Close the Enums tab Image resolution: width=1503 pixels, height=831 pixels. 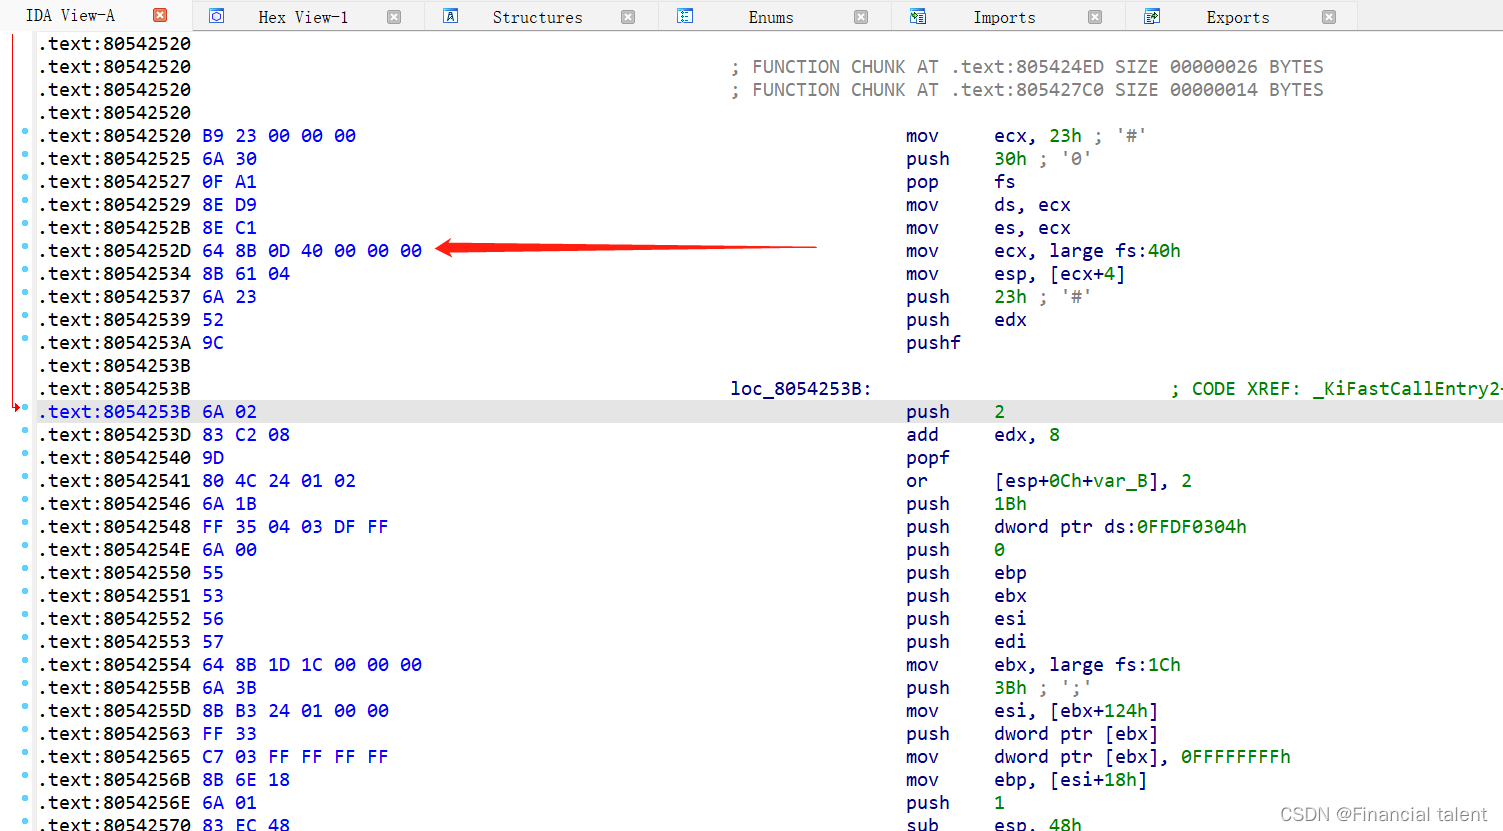tap(861, 17)
